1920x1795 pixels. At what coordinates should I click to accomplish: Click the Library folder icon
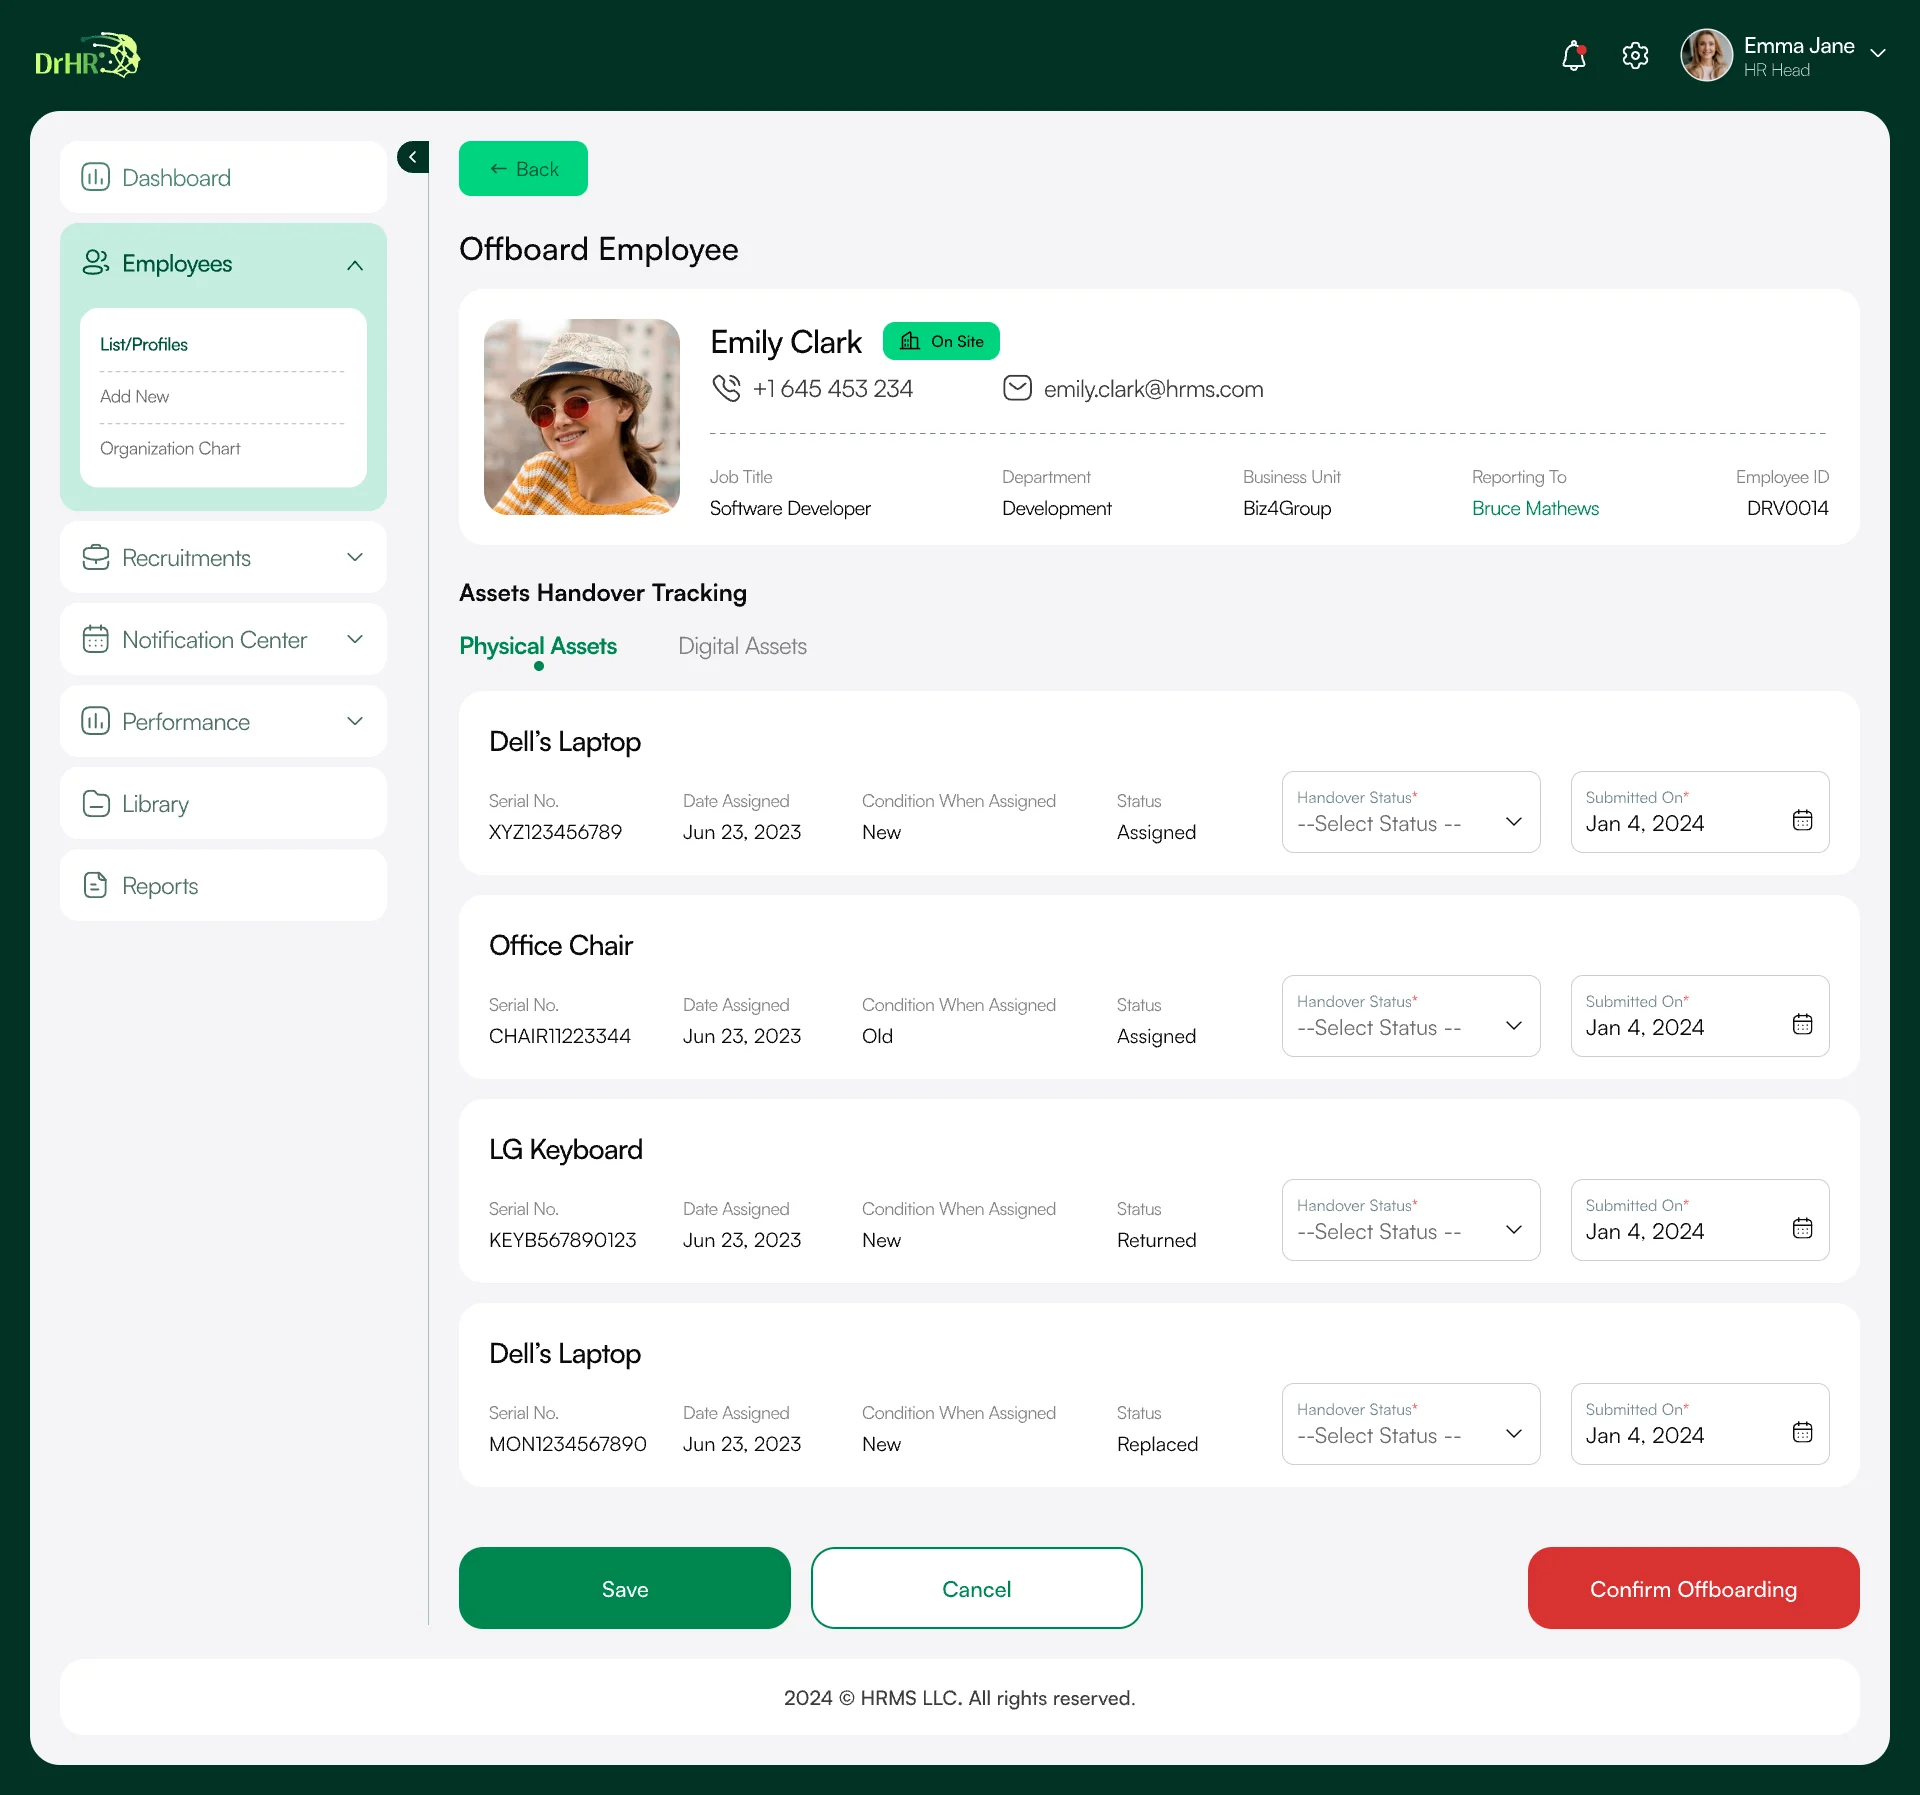pos(96,803)
